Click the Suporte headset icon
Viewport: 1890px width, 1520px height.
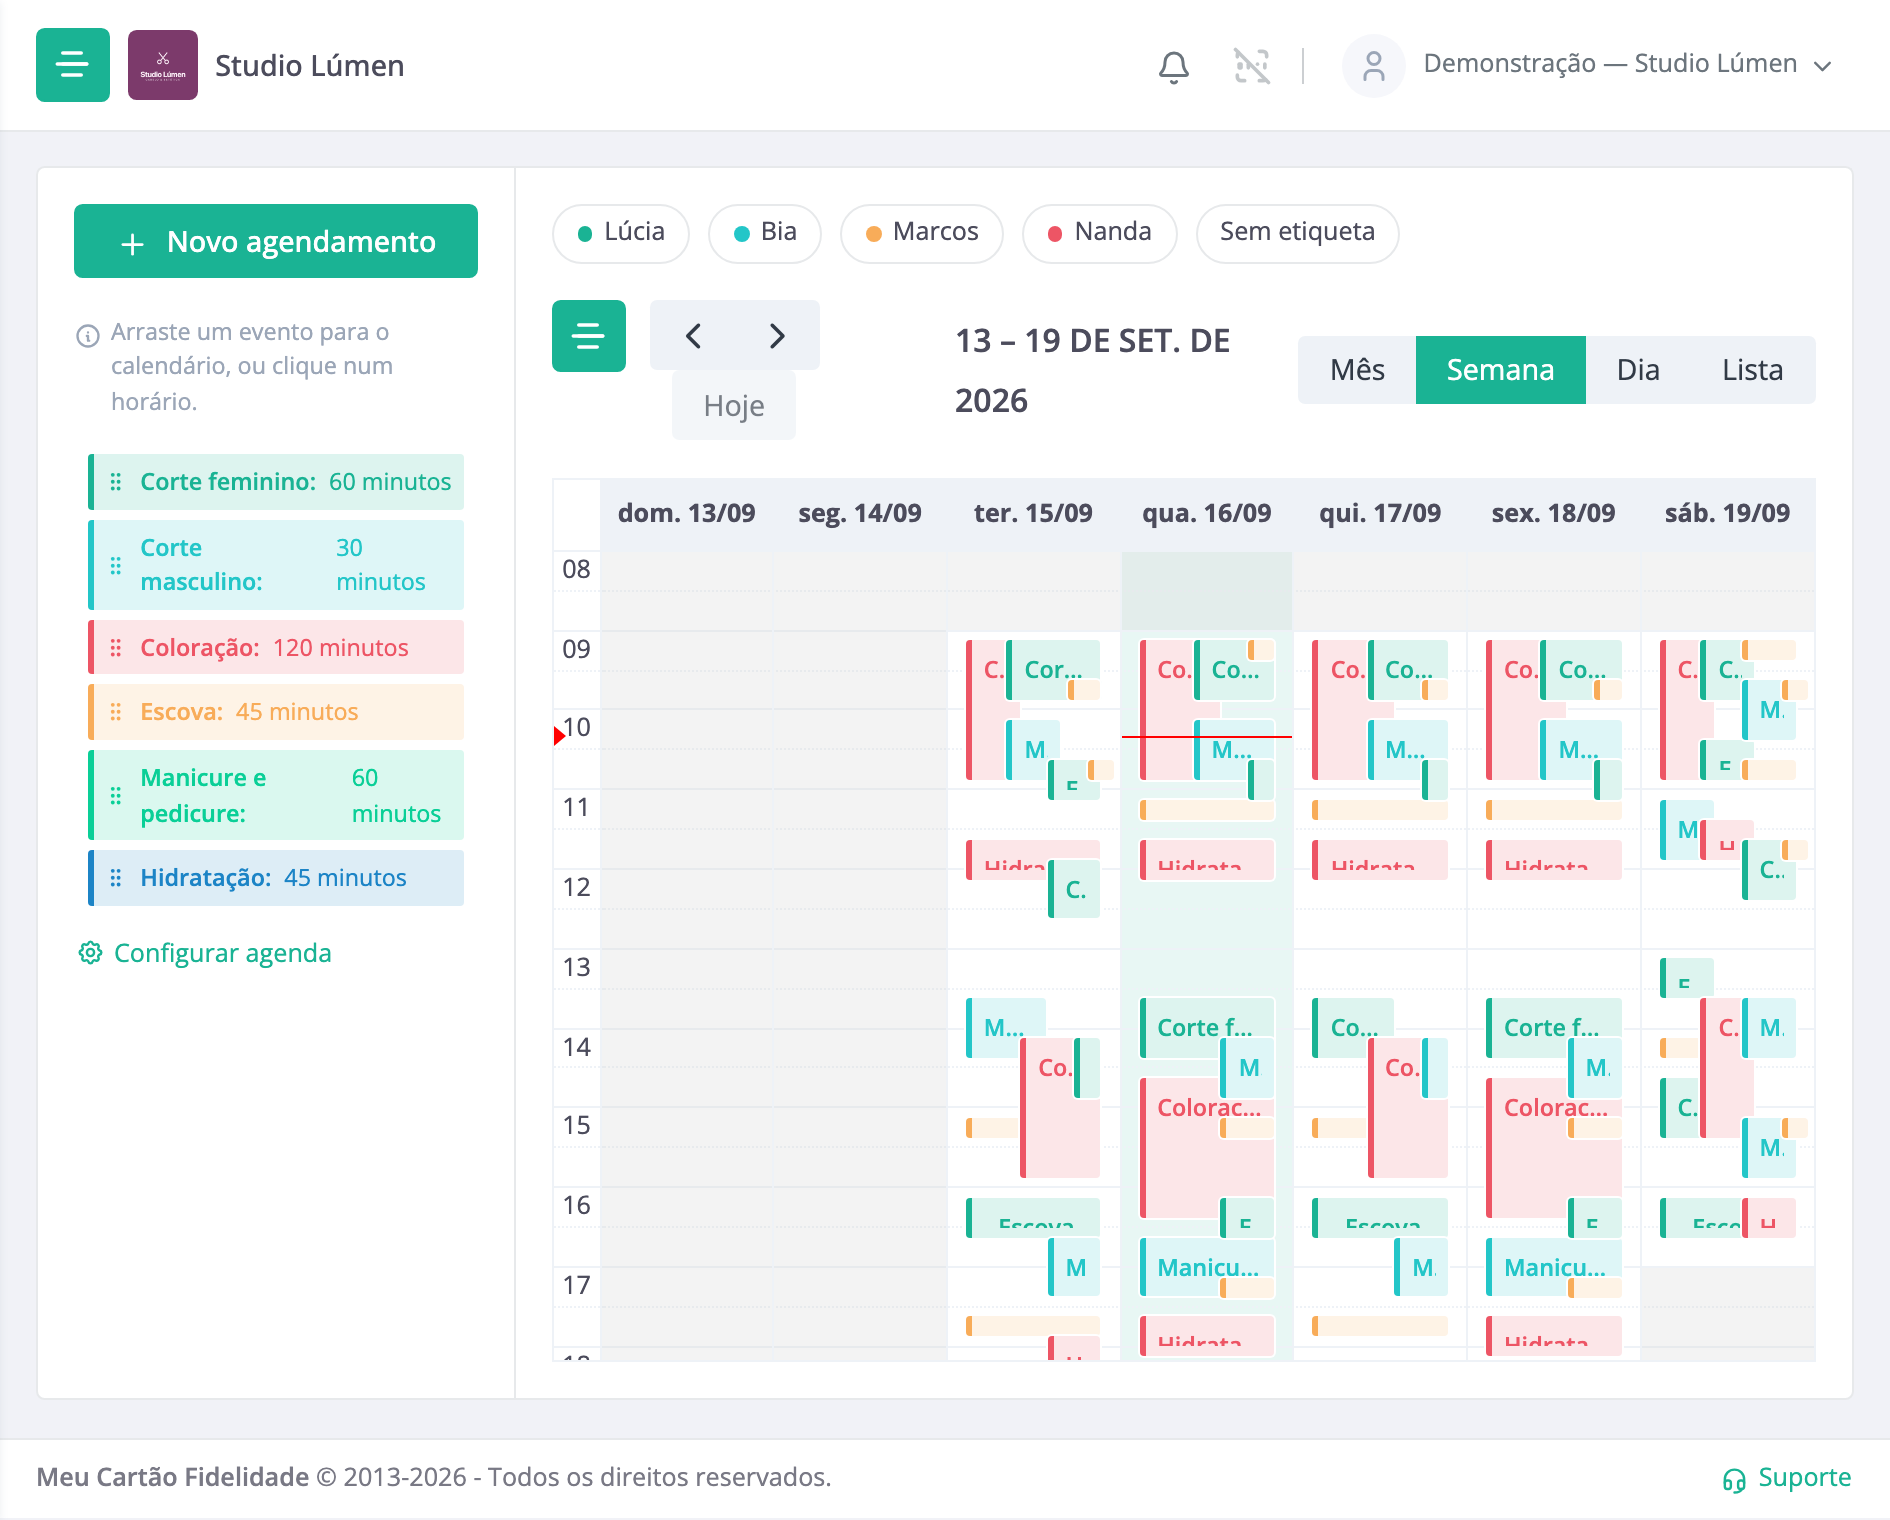(x=1734, y=1479)
